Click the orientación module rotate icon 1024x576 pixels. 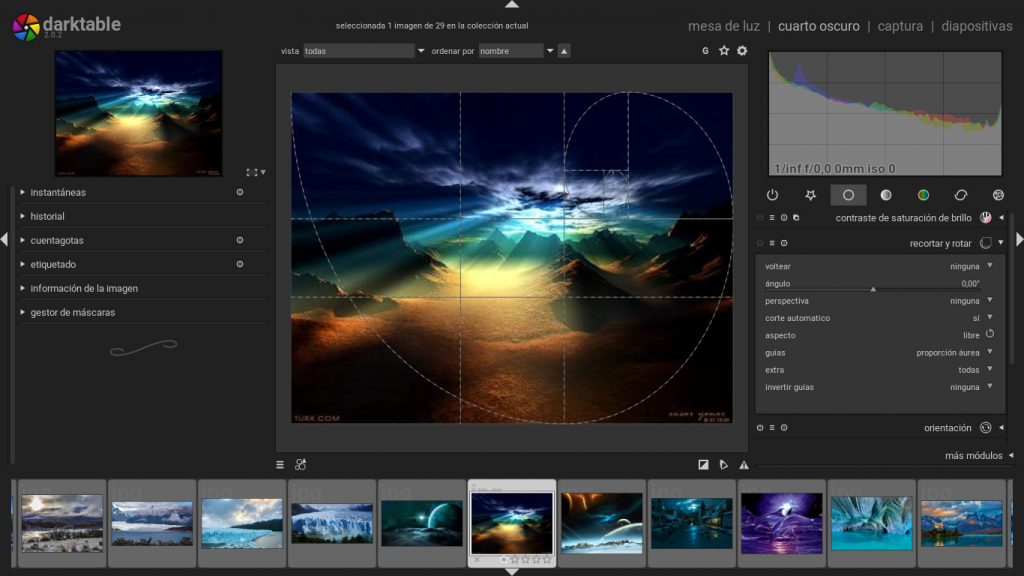(985, 428)
